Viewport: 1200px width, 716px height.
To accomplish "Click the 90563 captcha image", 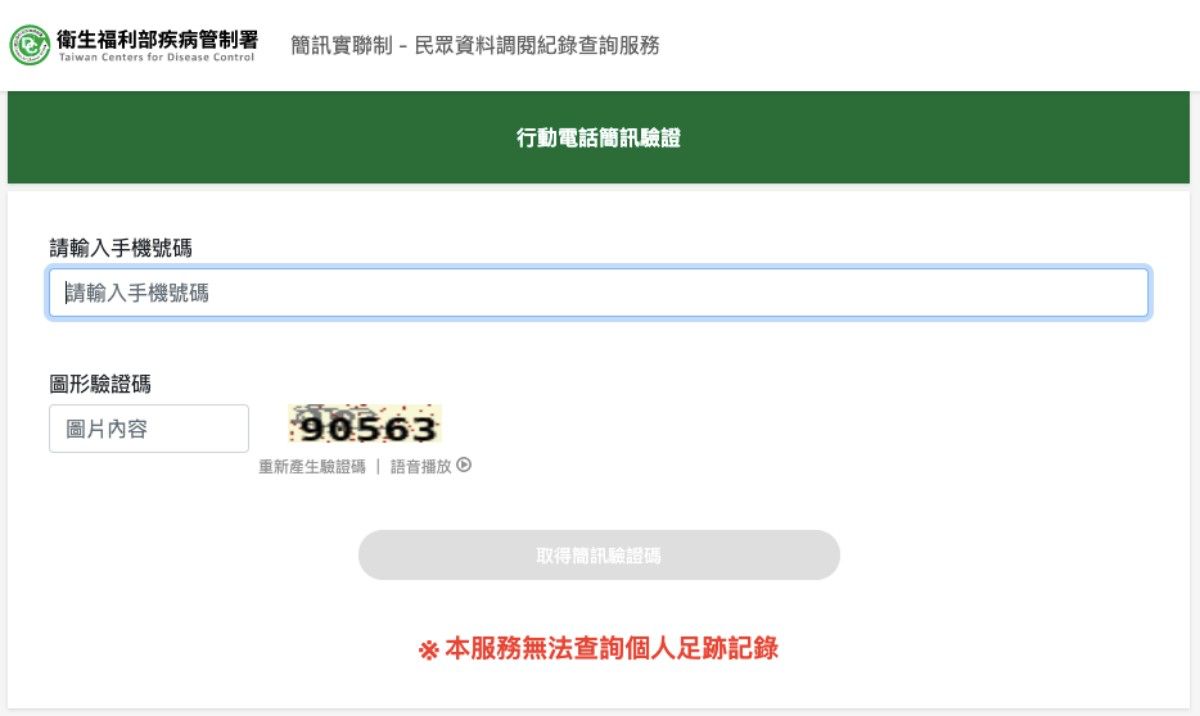I will coord(365,425).
